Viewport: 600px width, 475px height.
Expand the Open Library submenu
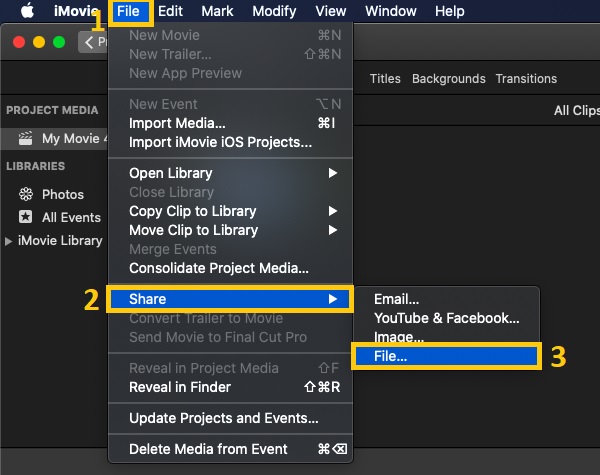(x=230, y=173)
